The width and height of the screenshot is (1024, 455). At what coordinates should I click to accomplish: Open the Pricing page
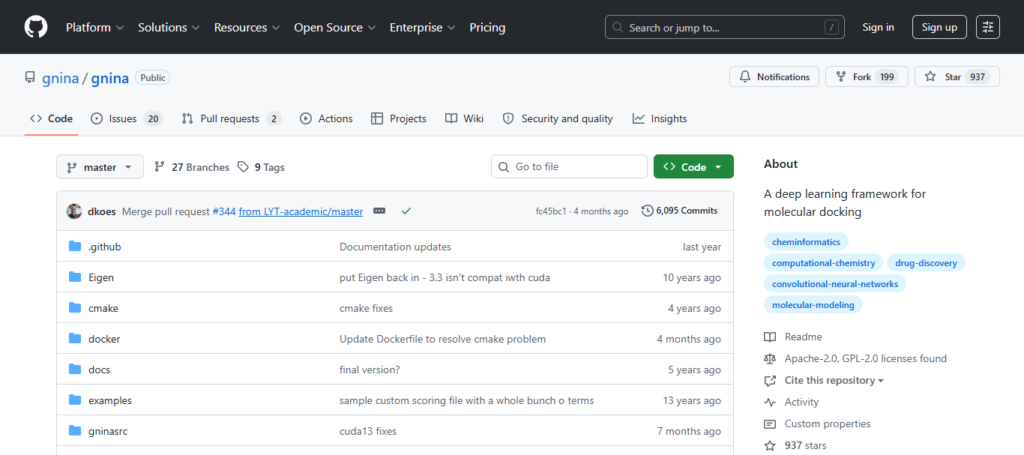487,27
